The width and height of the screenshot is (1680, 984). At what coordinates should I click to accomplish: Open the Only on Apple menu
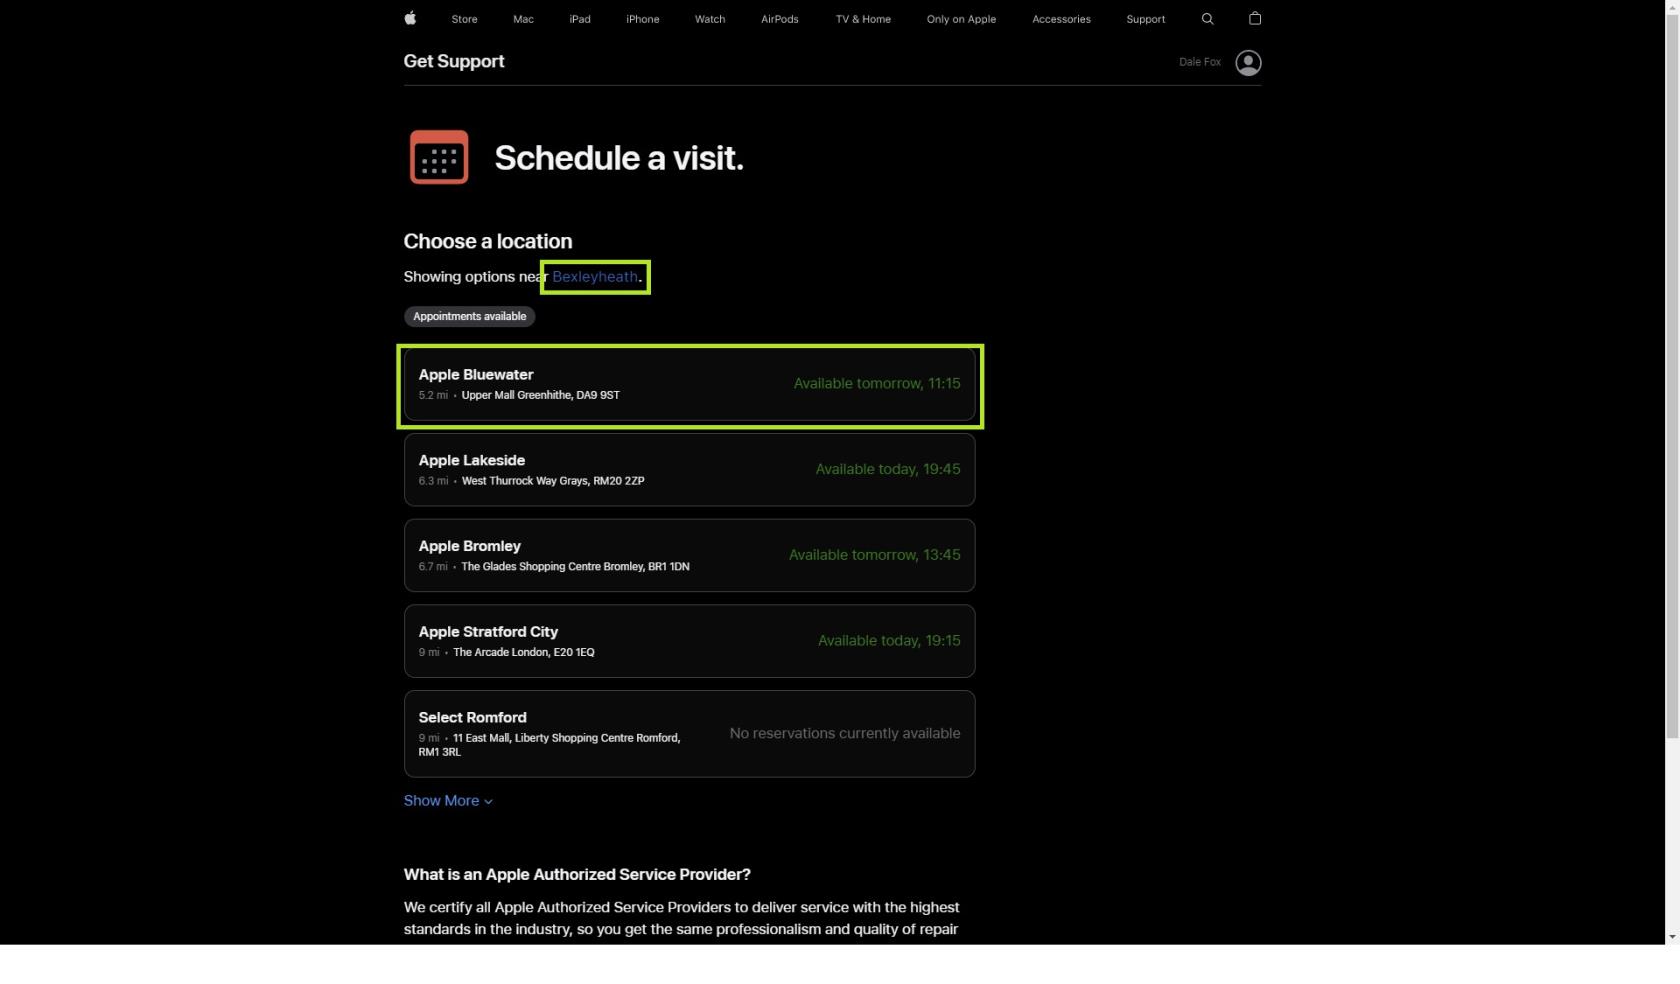click(961, 19)
